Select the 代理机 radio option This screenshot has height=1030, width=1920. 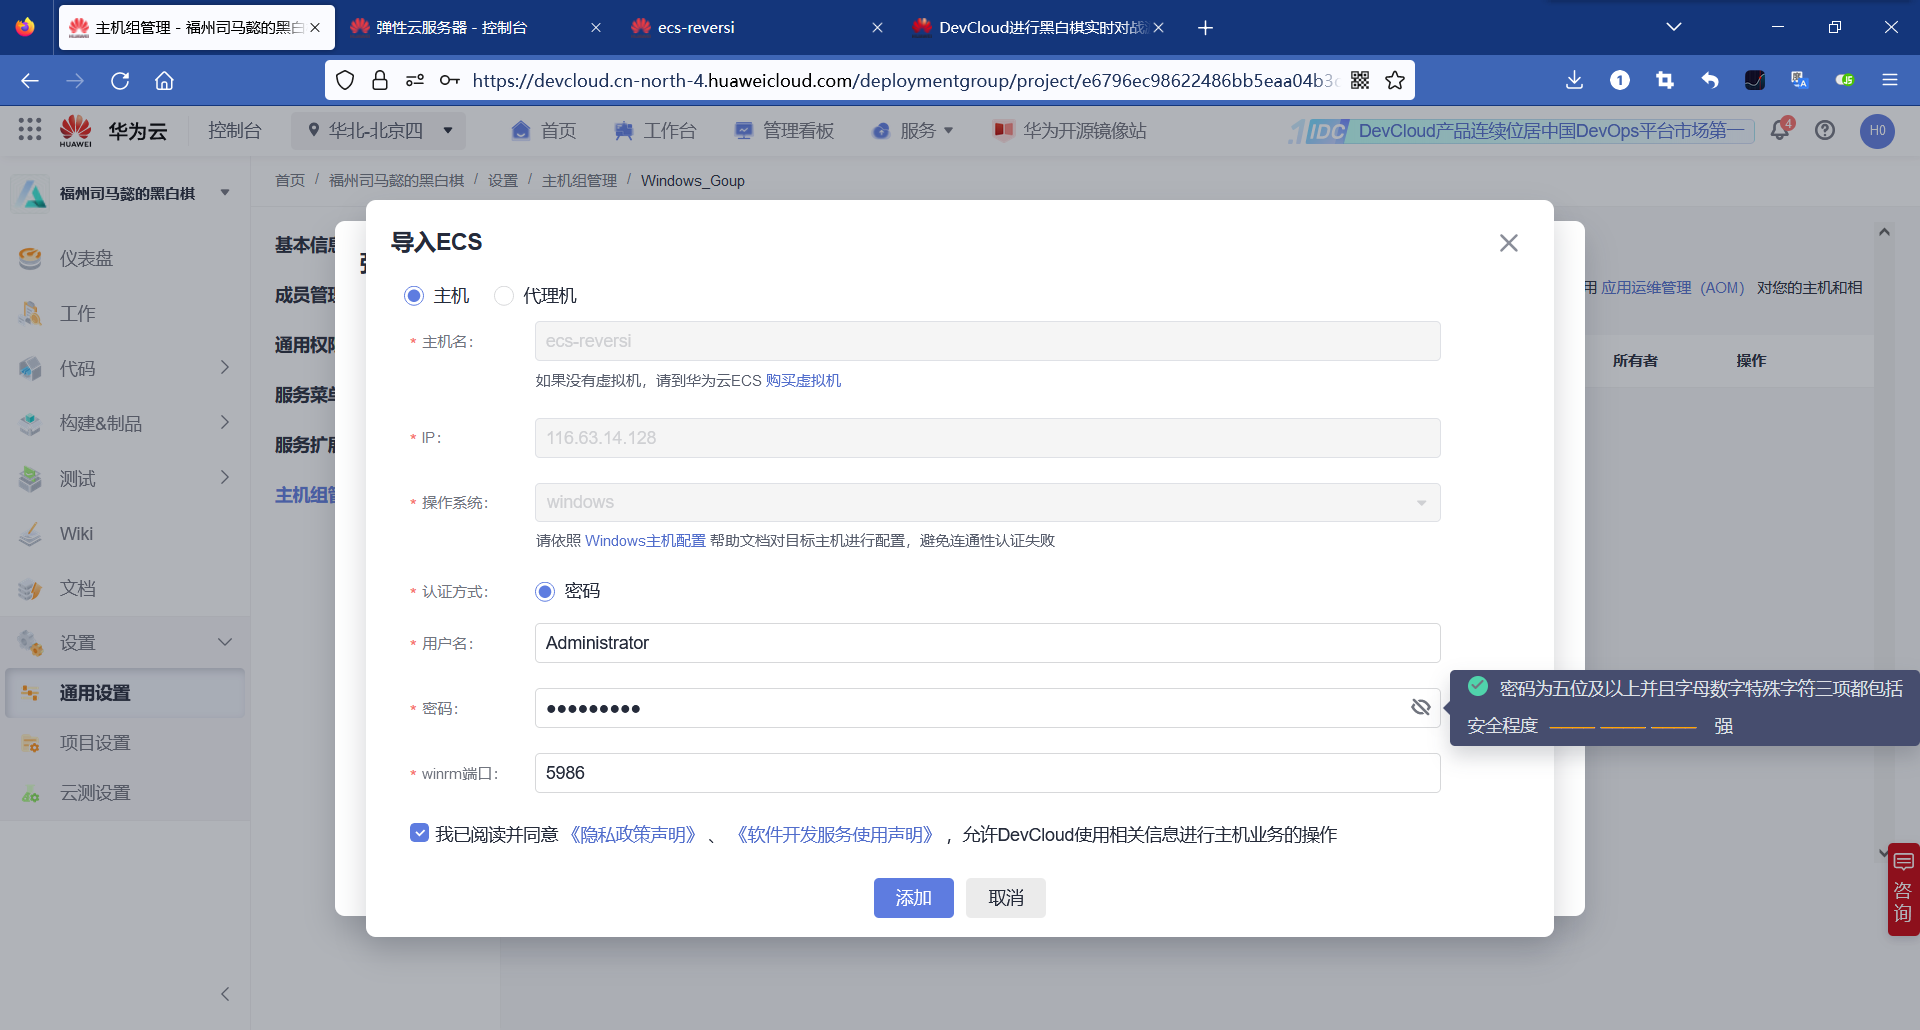[504, 296]
